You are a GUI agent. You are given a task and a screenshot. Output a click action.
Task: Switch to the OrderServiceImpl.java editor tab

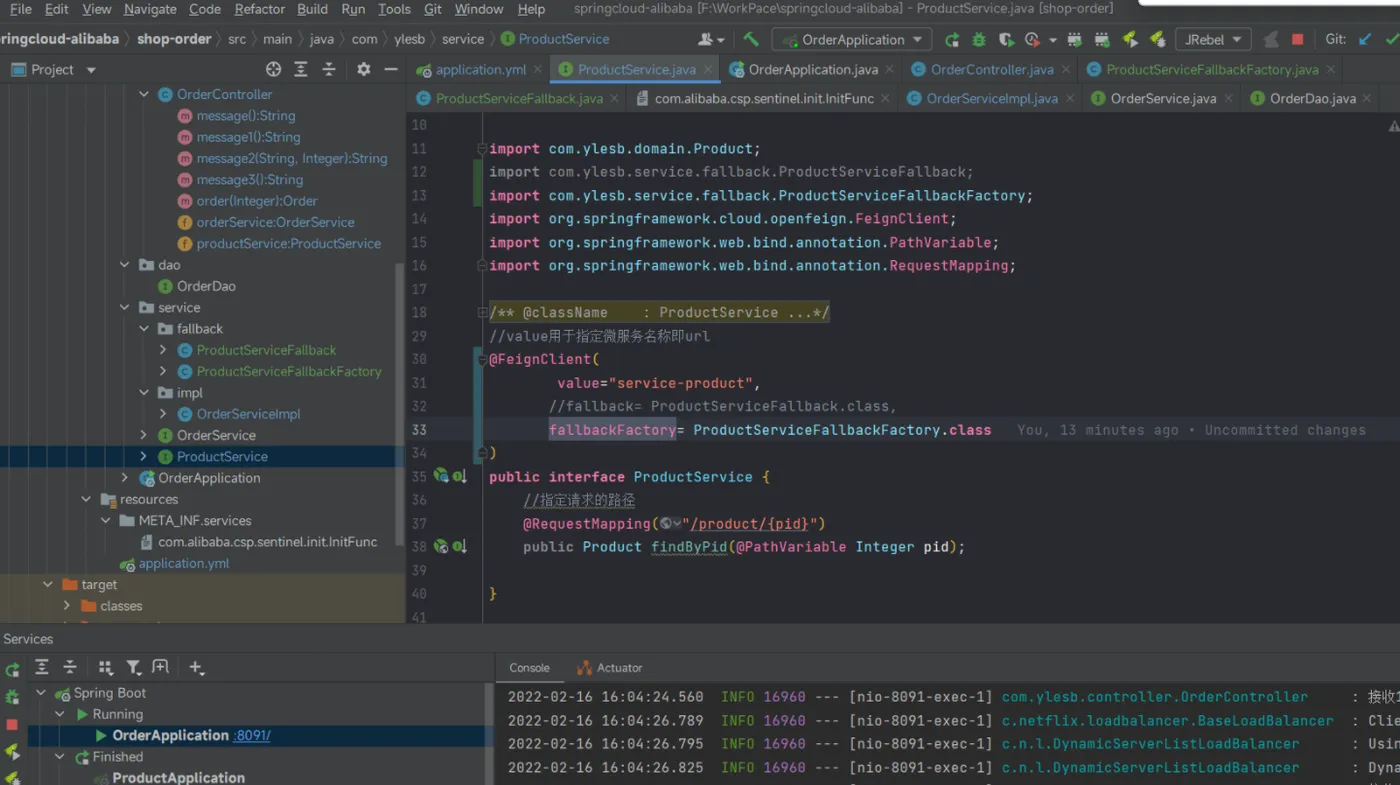click(992, 98)
